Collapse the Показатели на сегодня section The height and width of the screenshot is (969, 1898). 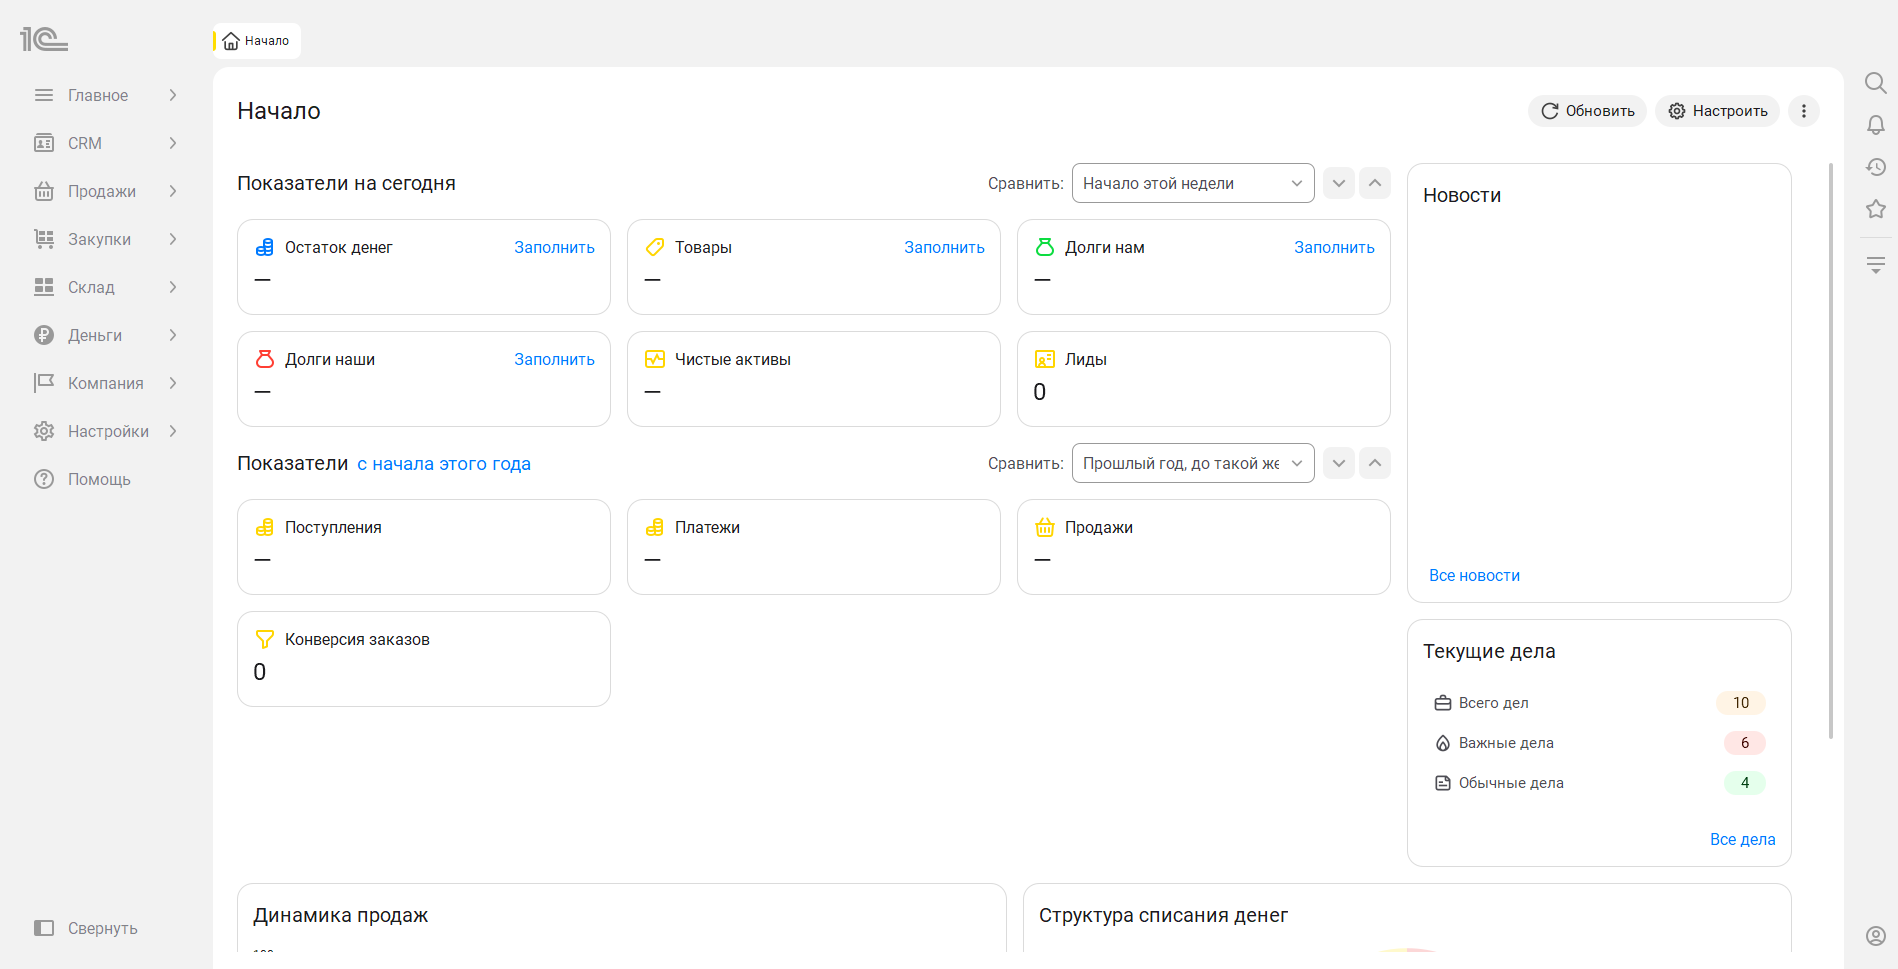(1375, 183)
